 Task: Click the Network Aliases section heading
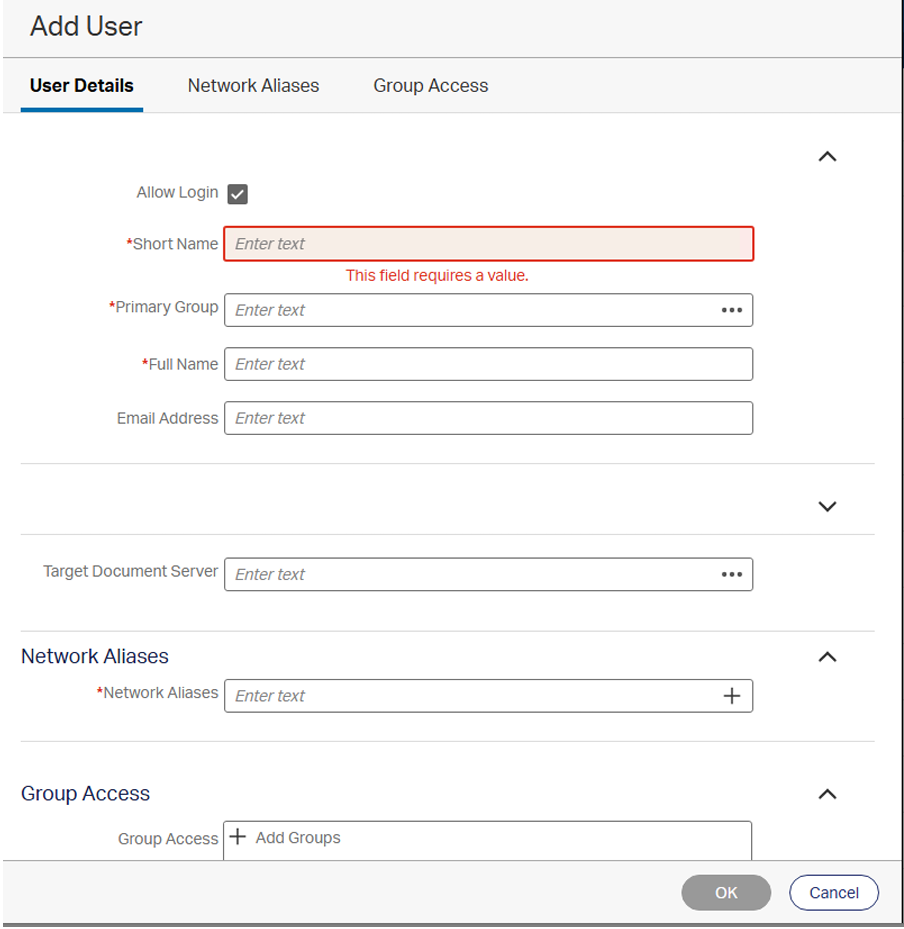95,656
